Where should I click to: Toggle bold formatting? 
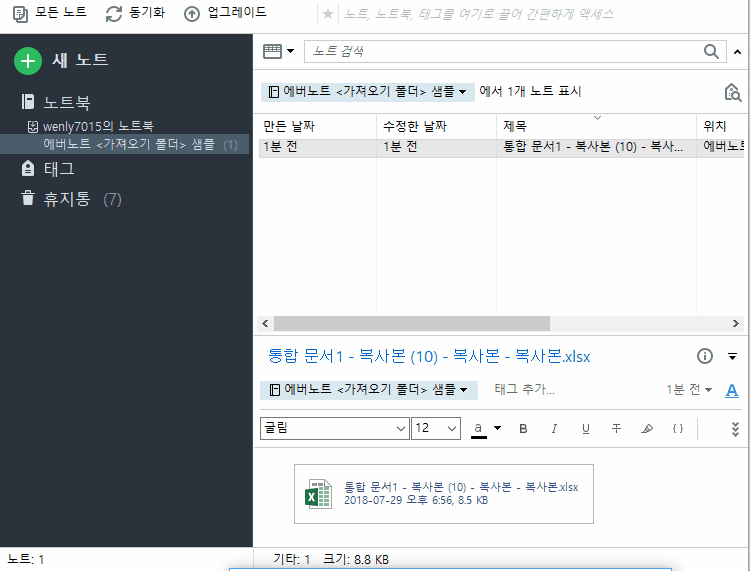click(x=523, y=428)
